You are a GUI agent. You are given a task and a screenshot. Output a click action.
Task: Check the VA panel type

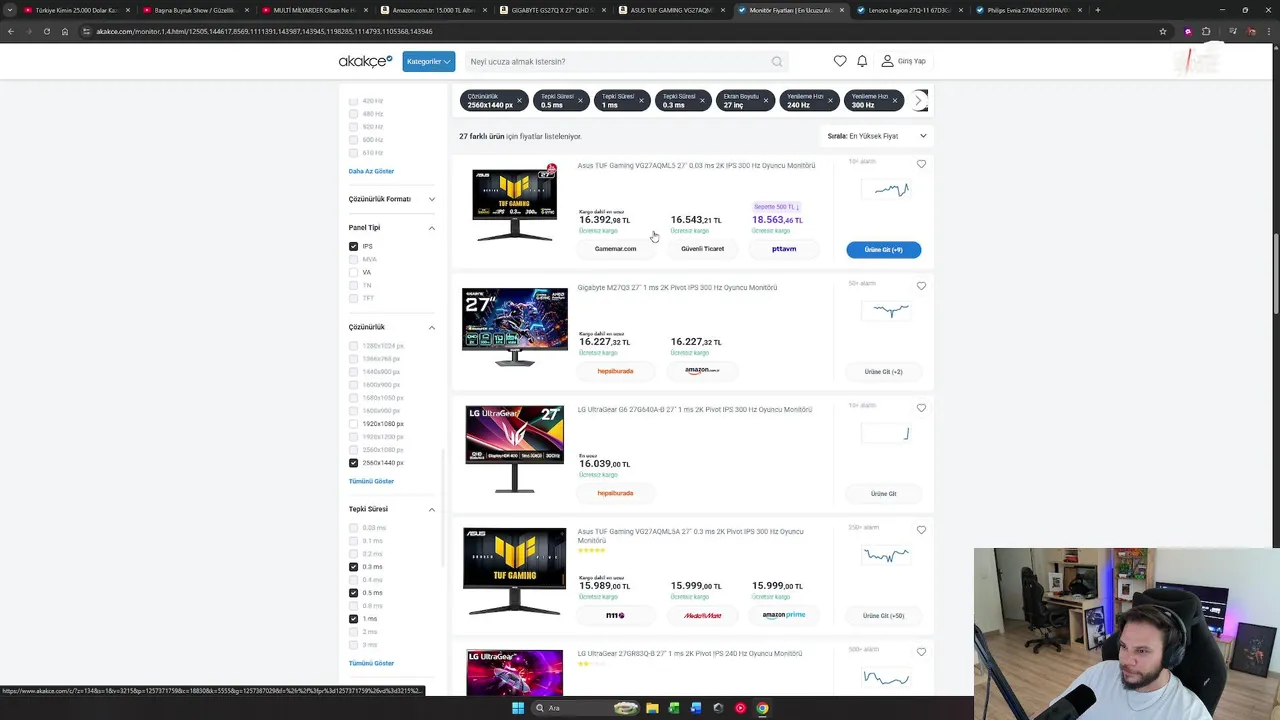(353, 272)
